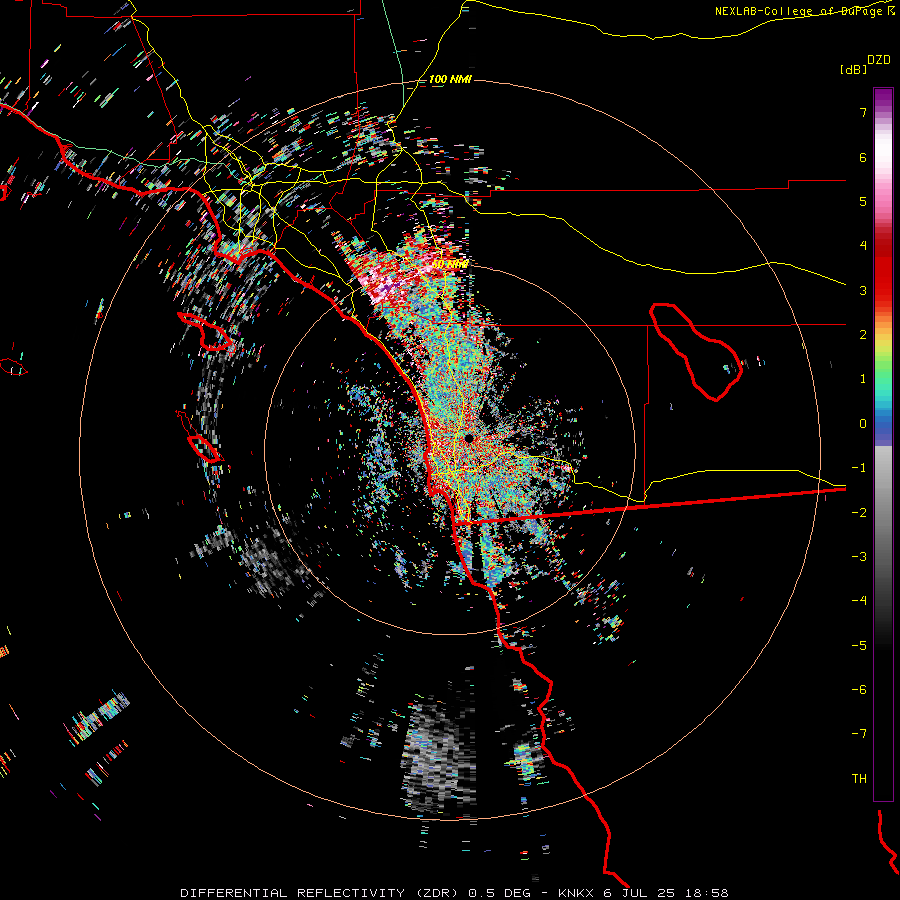
Task: Click the 7 value on the legend
Action: point(863,112)
